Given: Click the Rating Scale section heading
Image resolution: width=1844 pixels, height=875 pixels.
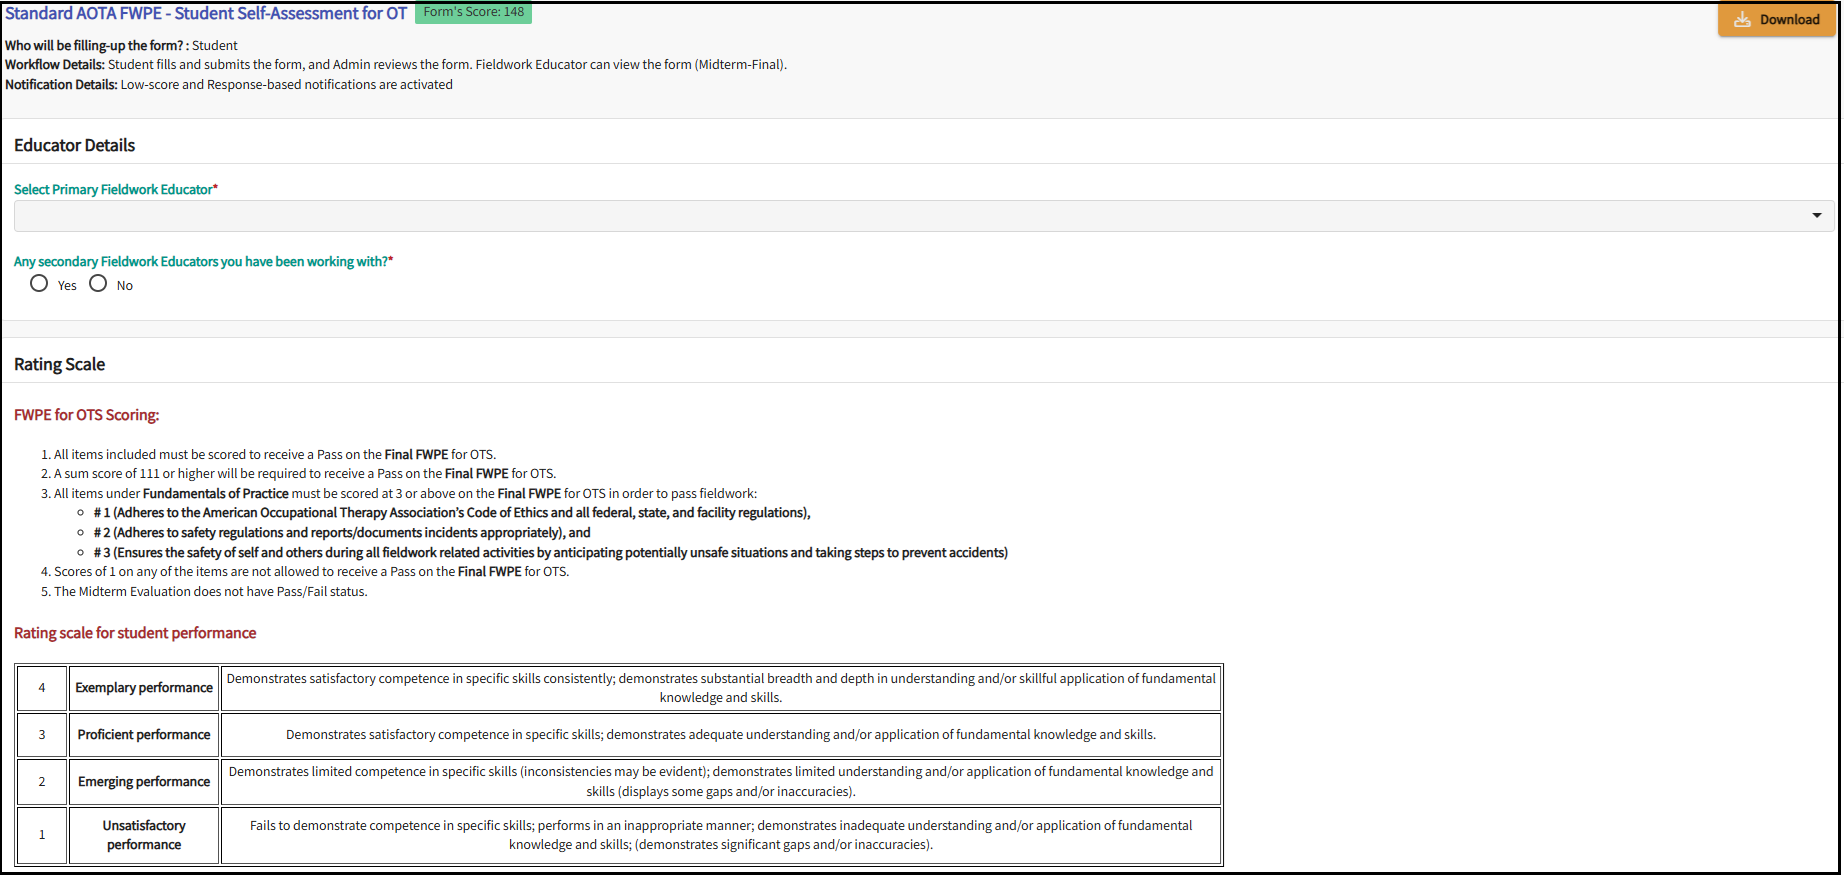Looking at the screenshot, I should [59, 364].
